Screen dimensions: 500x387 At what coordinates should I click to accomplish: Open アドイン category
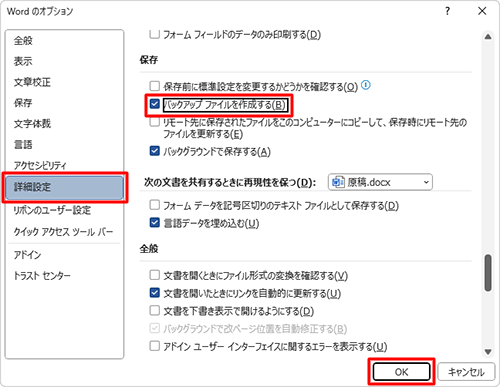pos(64,255)
